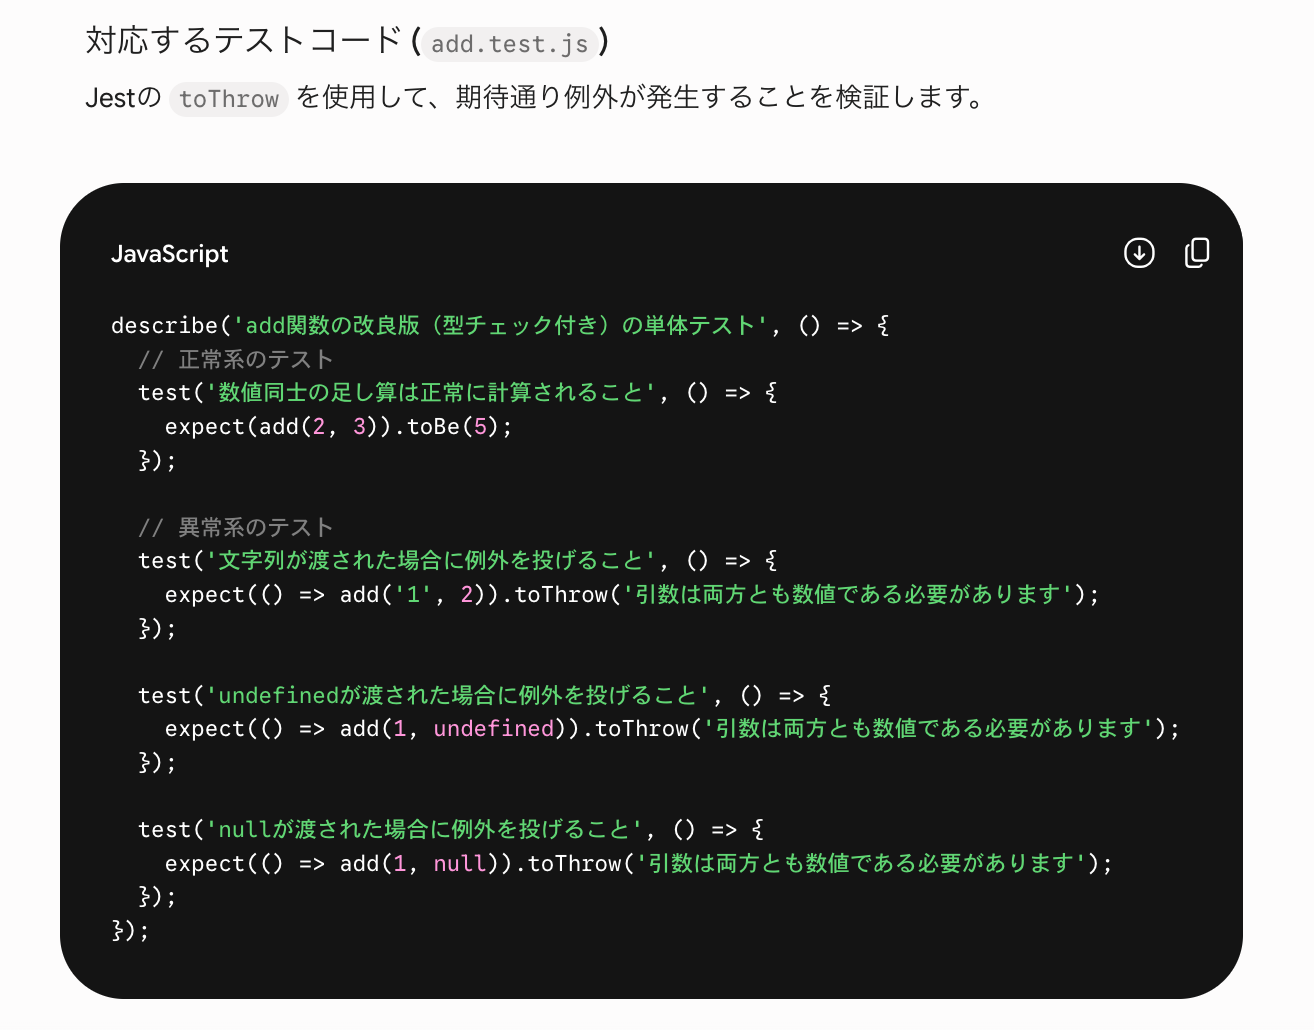Click the test title 数値同士の足し算は正常に計算されること
1314x1030 pixels.
431,393
